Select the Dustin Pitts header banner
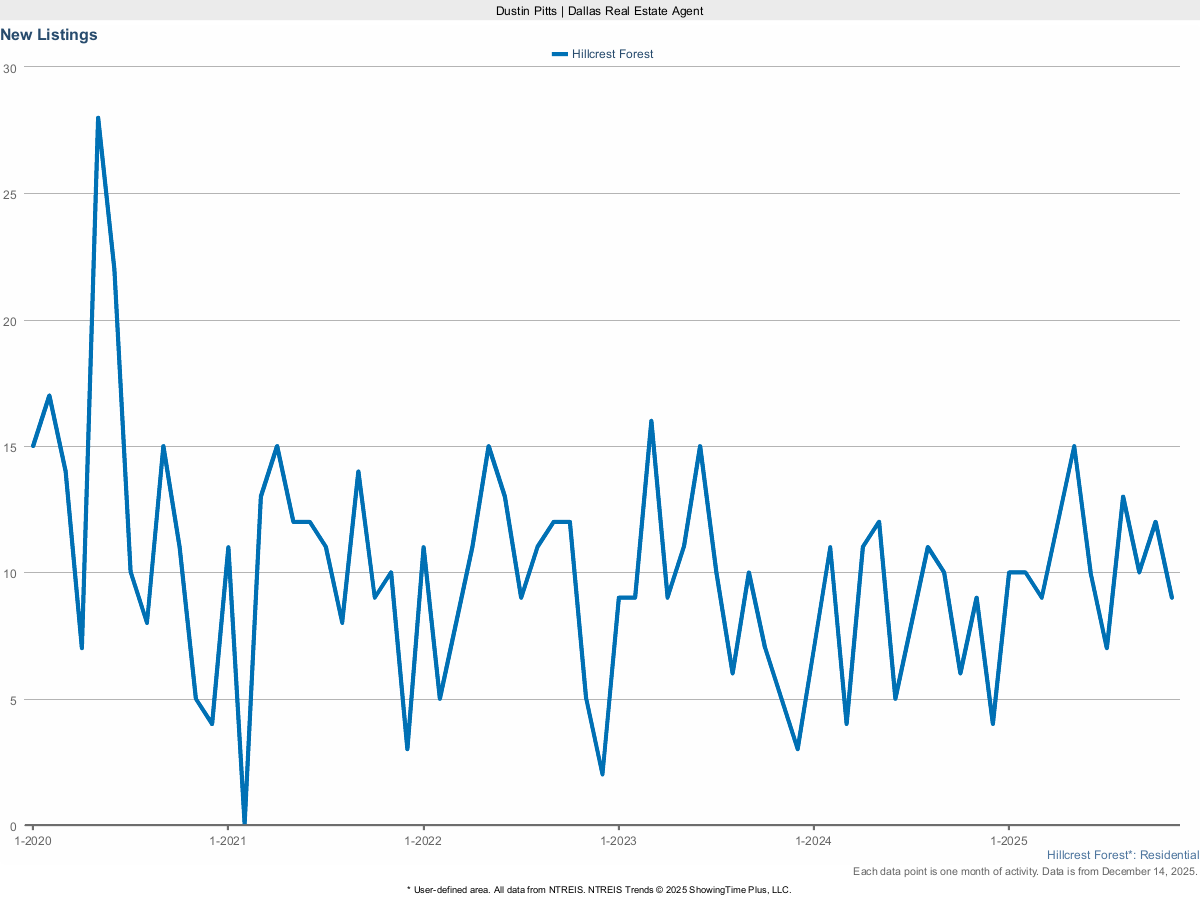Viewport: 1200px width, 900px height. (598, 11)
